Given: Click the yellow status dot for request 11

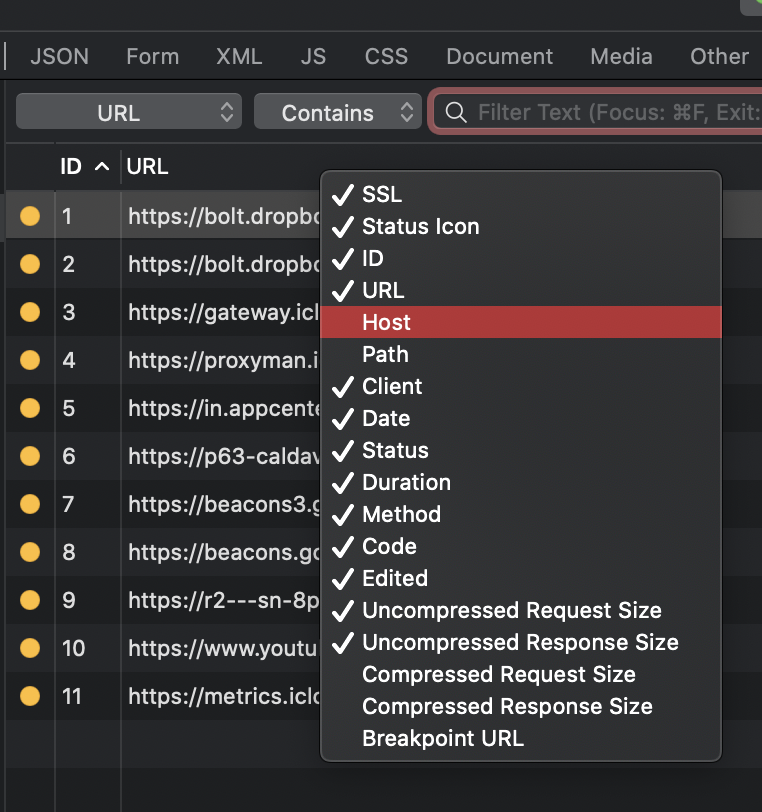Looking at the screenshot, I should pos(30,696).
